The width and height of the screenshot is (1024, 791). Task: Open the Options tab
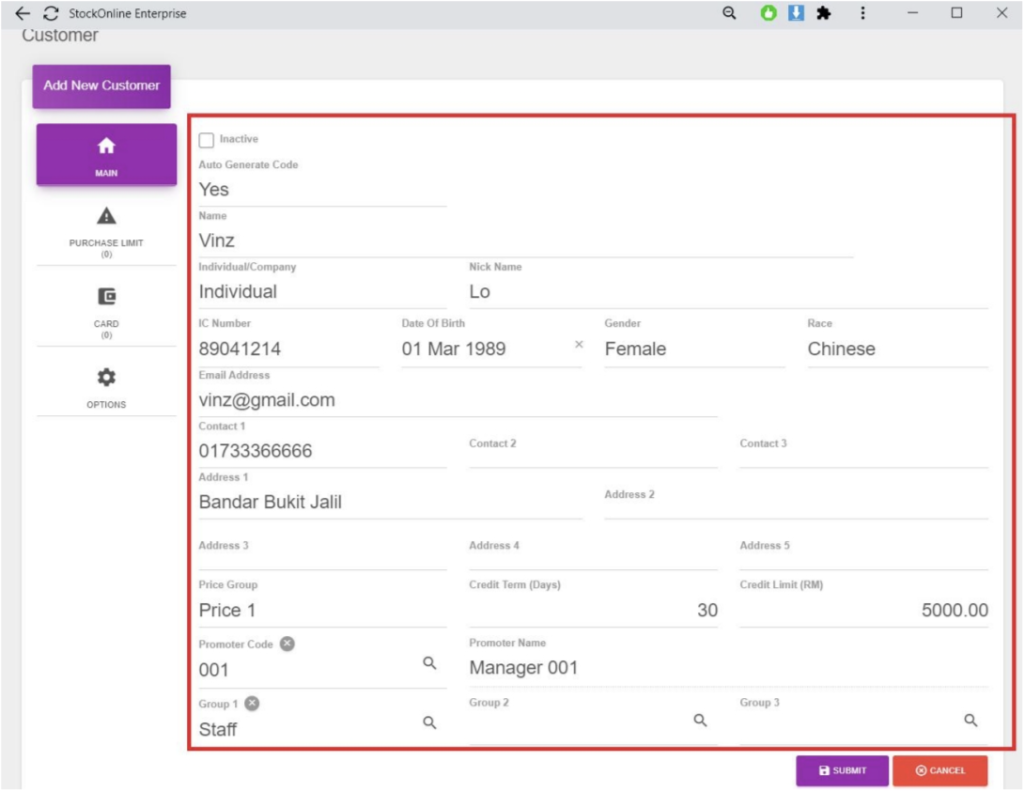click(106, 388)
